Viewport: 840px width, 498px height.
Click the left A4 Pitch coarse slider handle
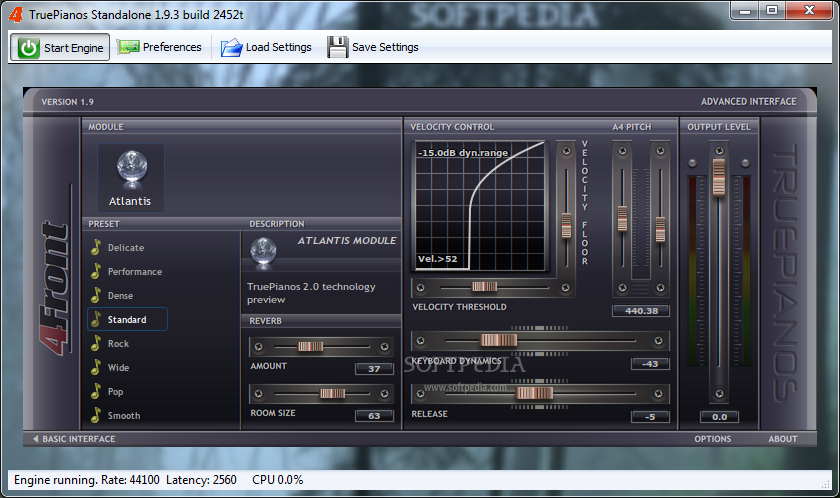[x=622, y=218]
